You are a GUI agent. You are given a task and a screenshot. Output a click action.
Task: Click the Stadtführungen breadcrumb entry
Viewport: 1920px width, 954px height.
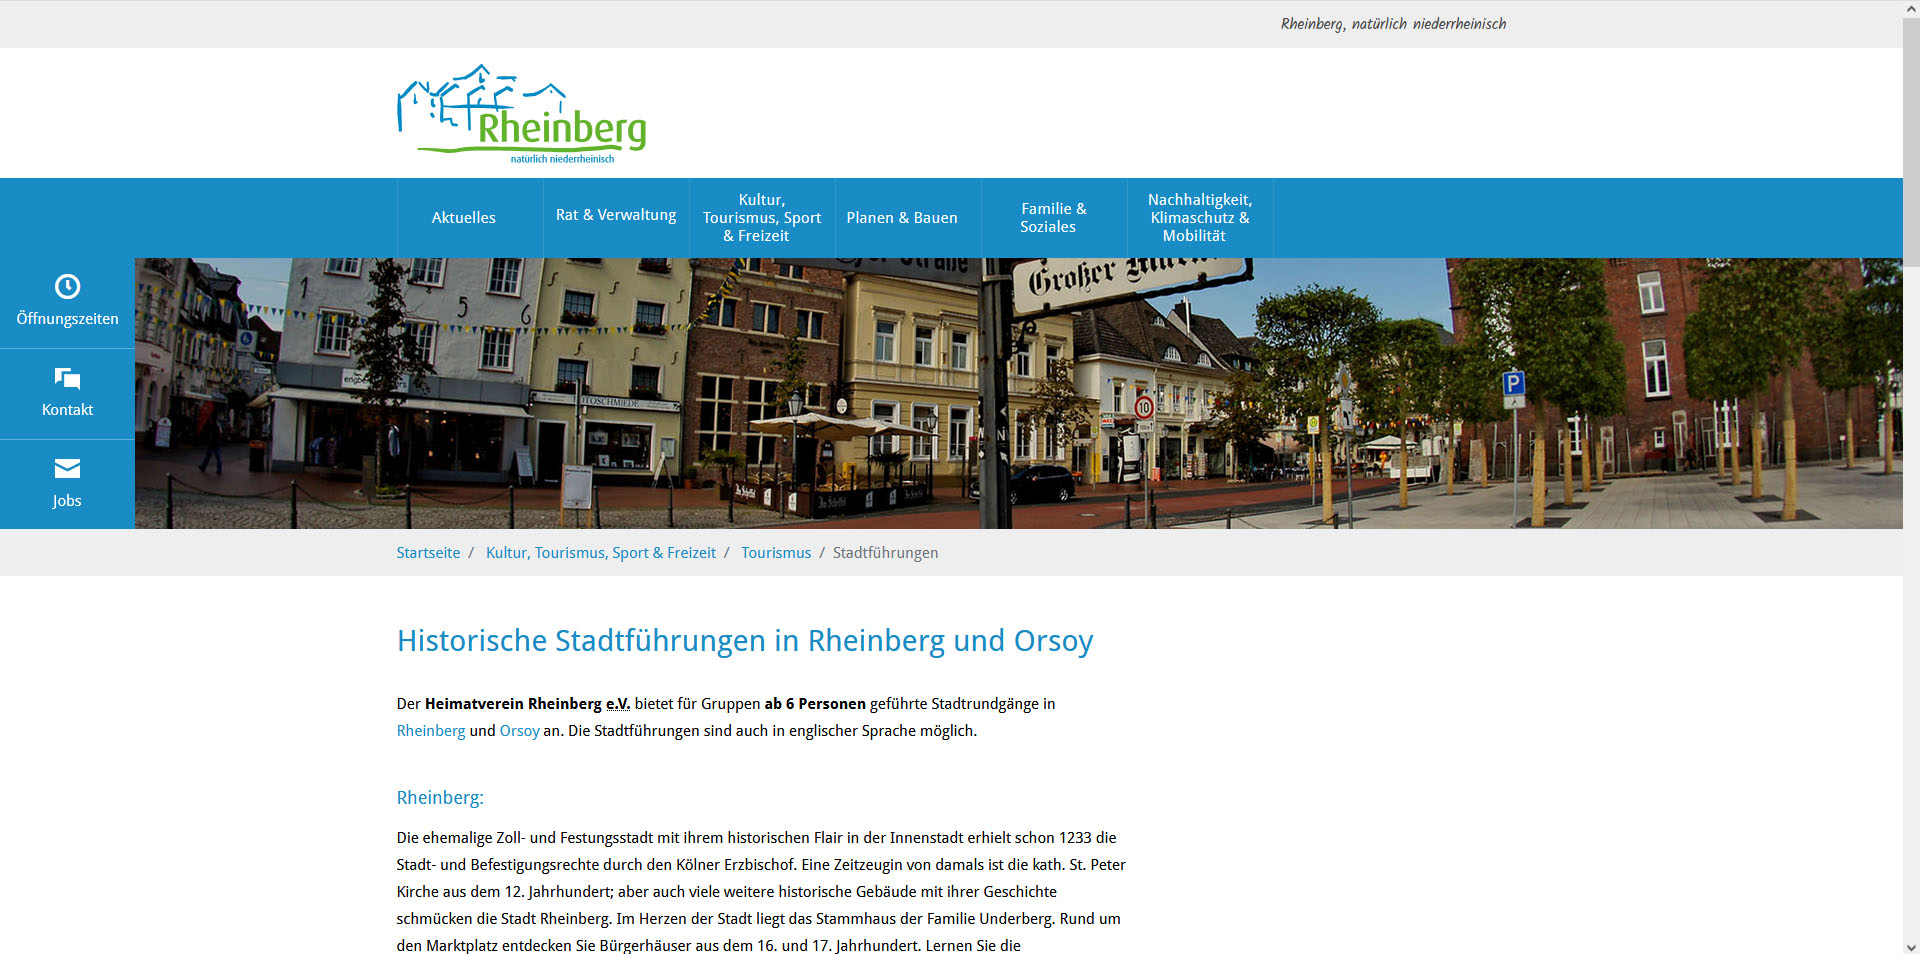[x=885, y=553]
